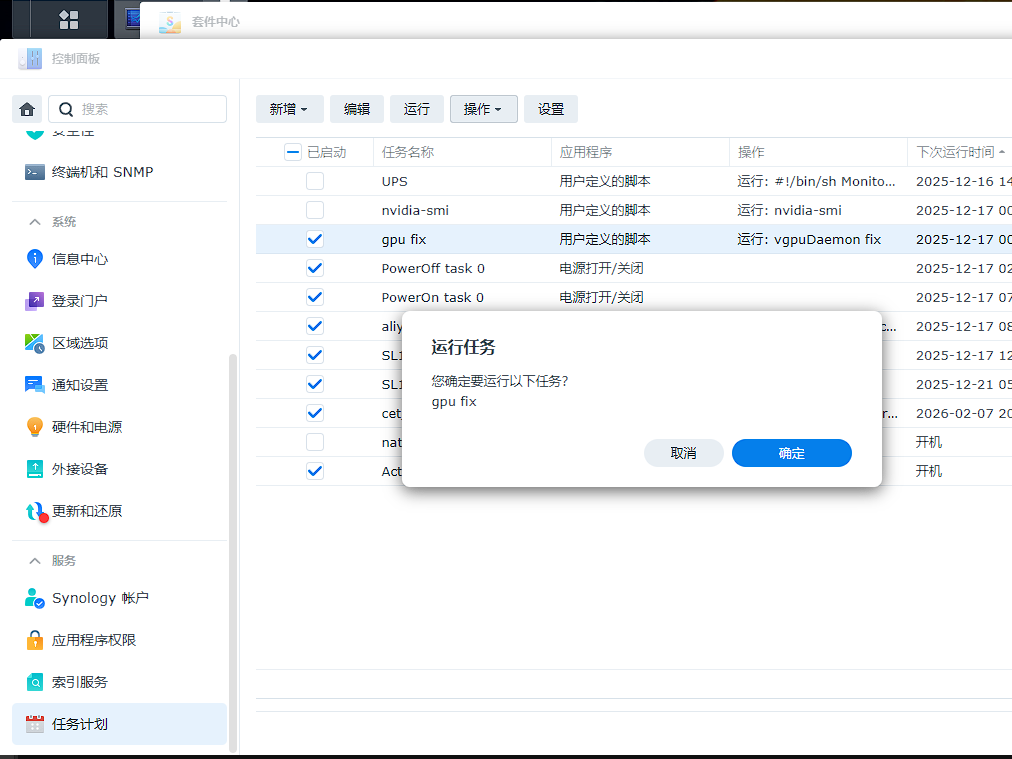Screen dimensions: 1012x759
Task: Click the sidebar search input field
Action: point(150,109)
